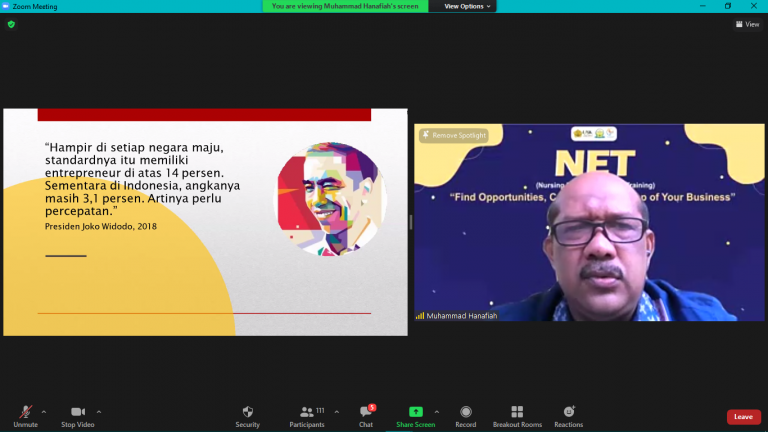Click the green Share Screen icon
Viewport: 768px width, 432px height.
click(415, 412)
